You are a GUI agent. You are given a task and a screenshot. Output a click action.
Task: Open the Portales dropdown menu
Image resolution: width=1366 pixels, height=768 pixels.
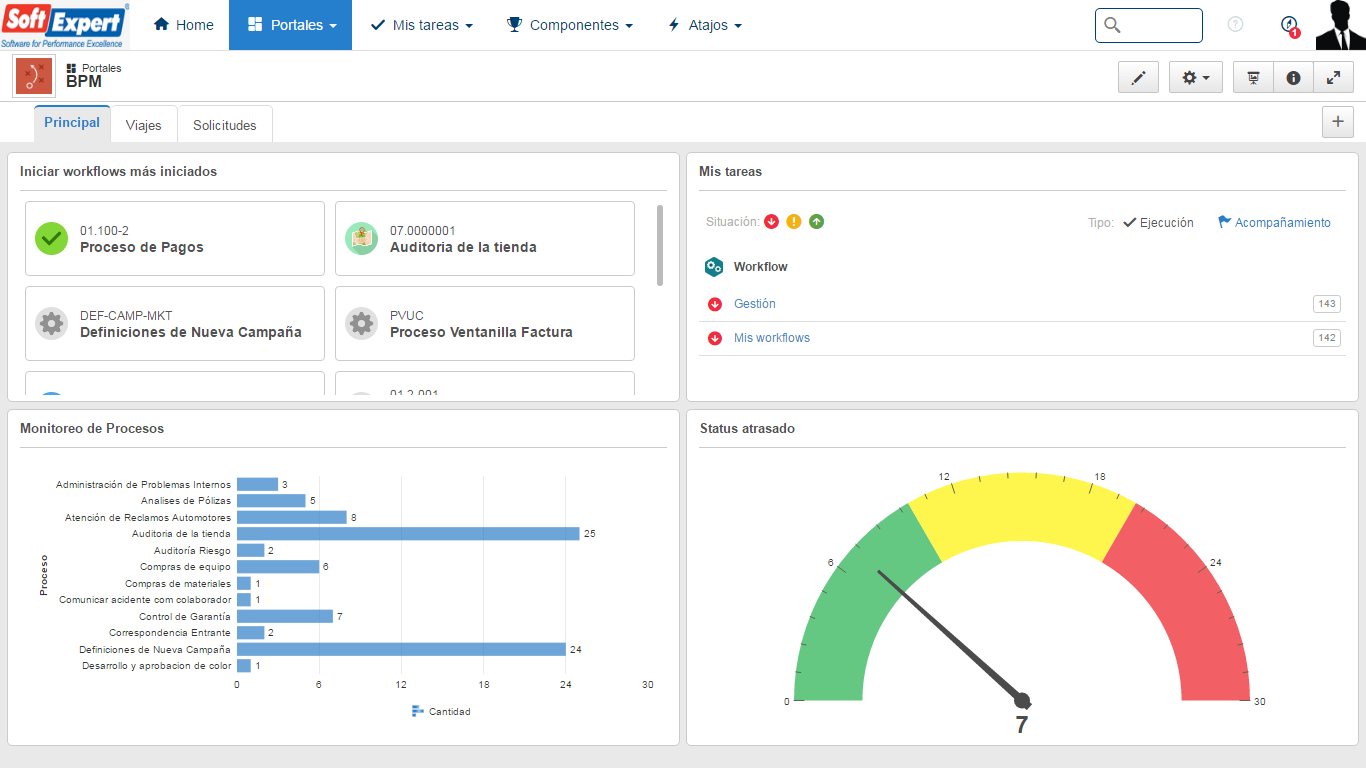tap(290, 25)
